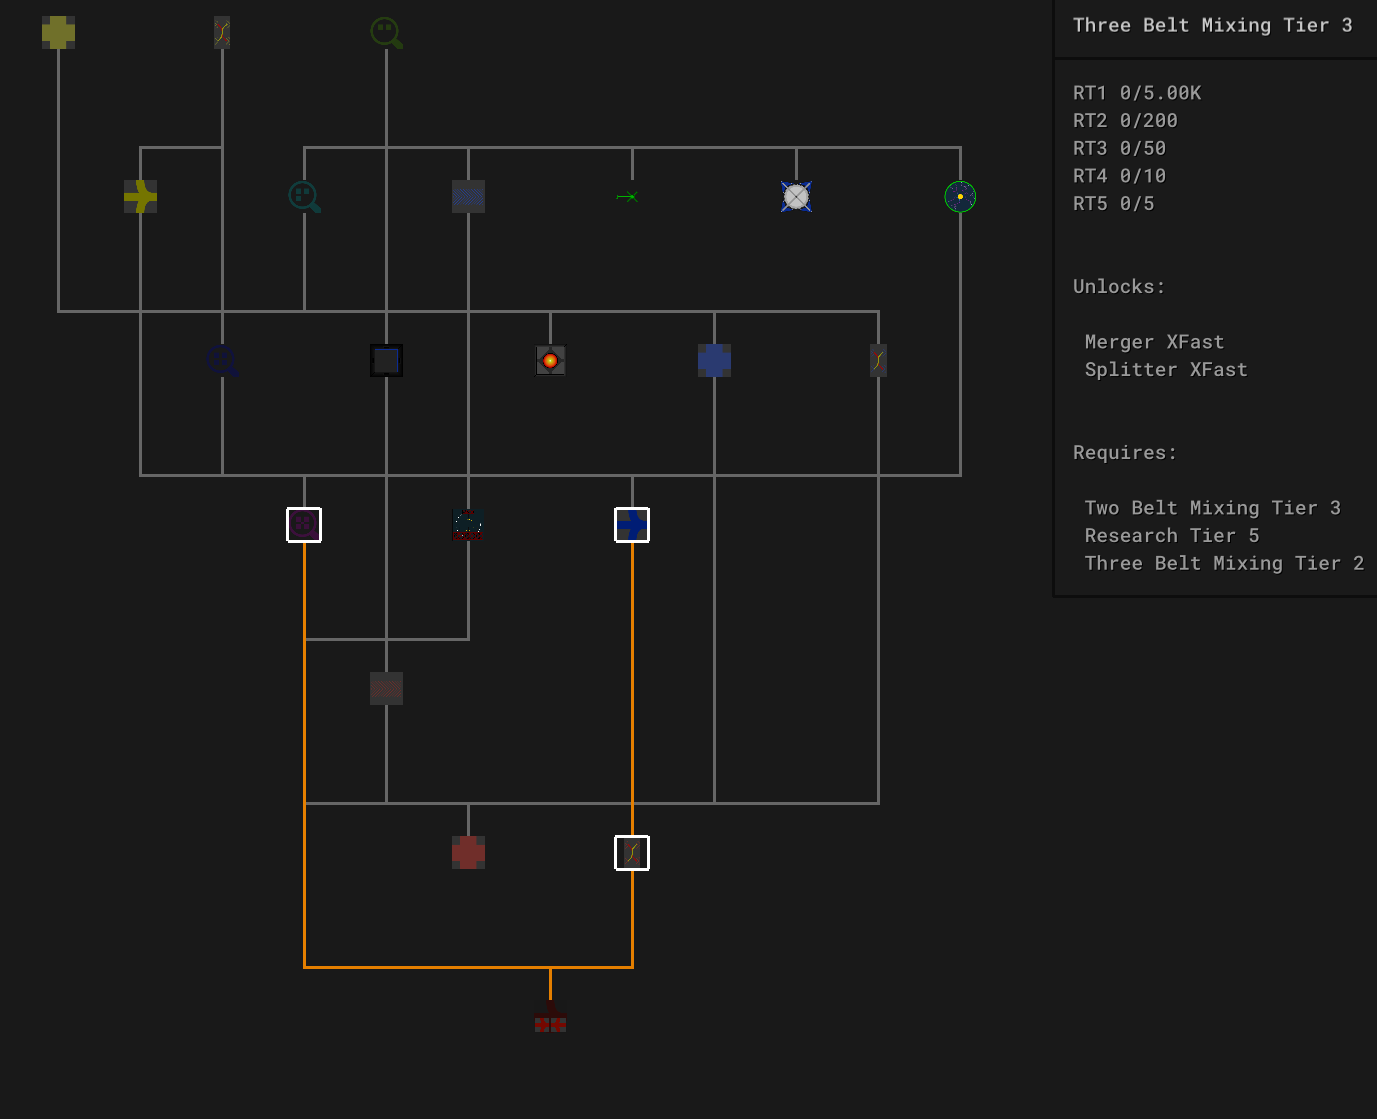Click the solid red cross node
1377x1119 pixels.
point(468,853)
